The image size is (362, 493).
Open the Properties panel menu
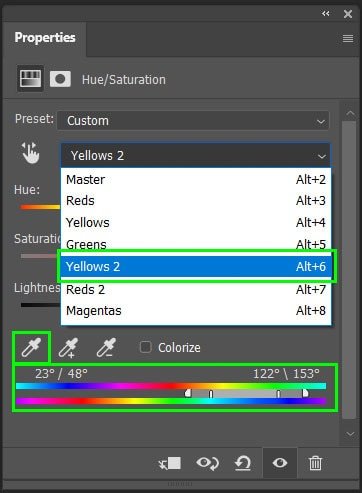348,39
